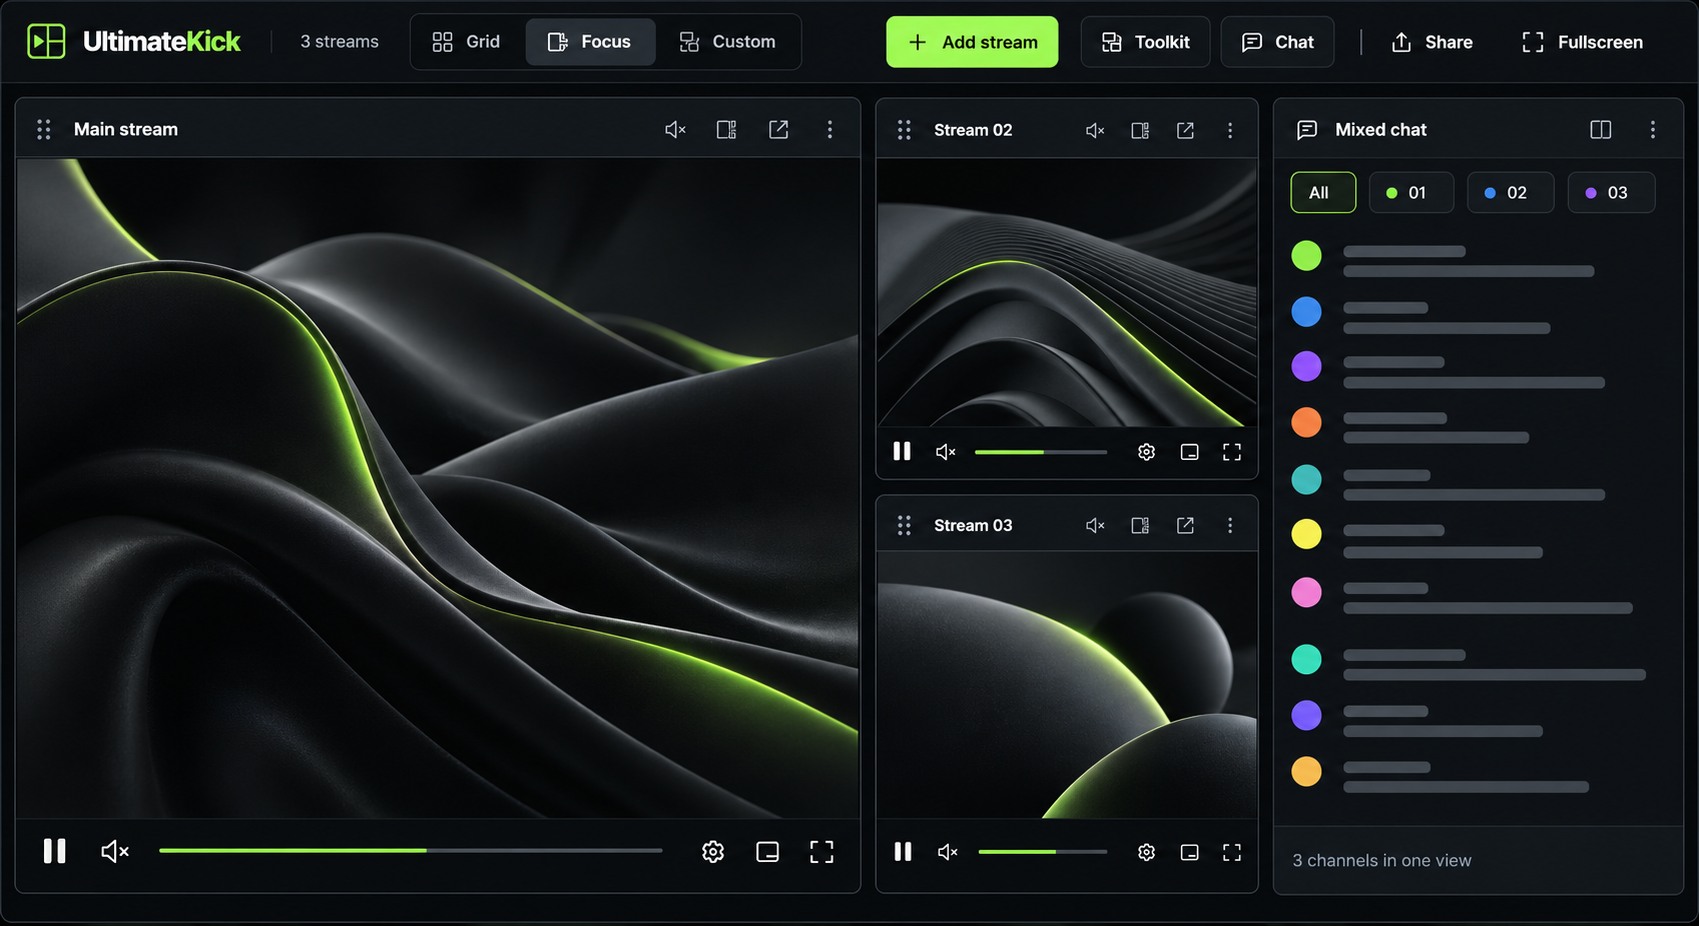Image resolution: width=1699 pixels, height=926 pixels.
Task: Click the Main stream progress slider
Action: coord(410,851)
